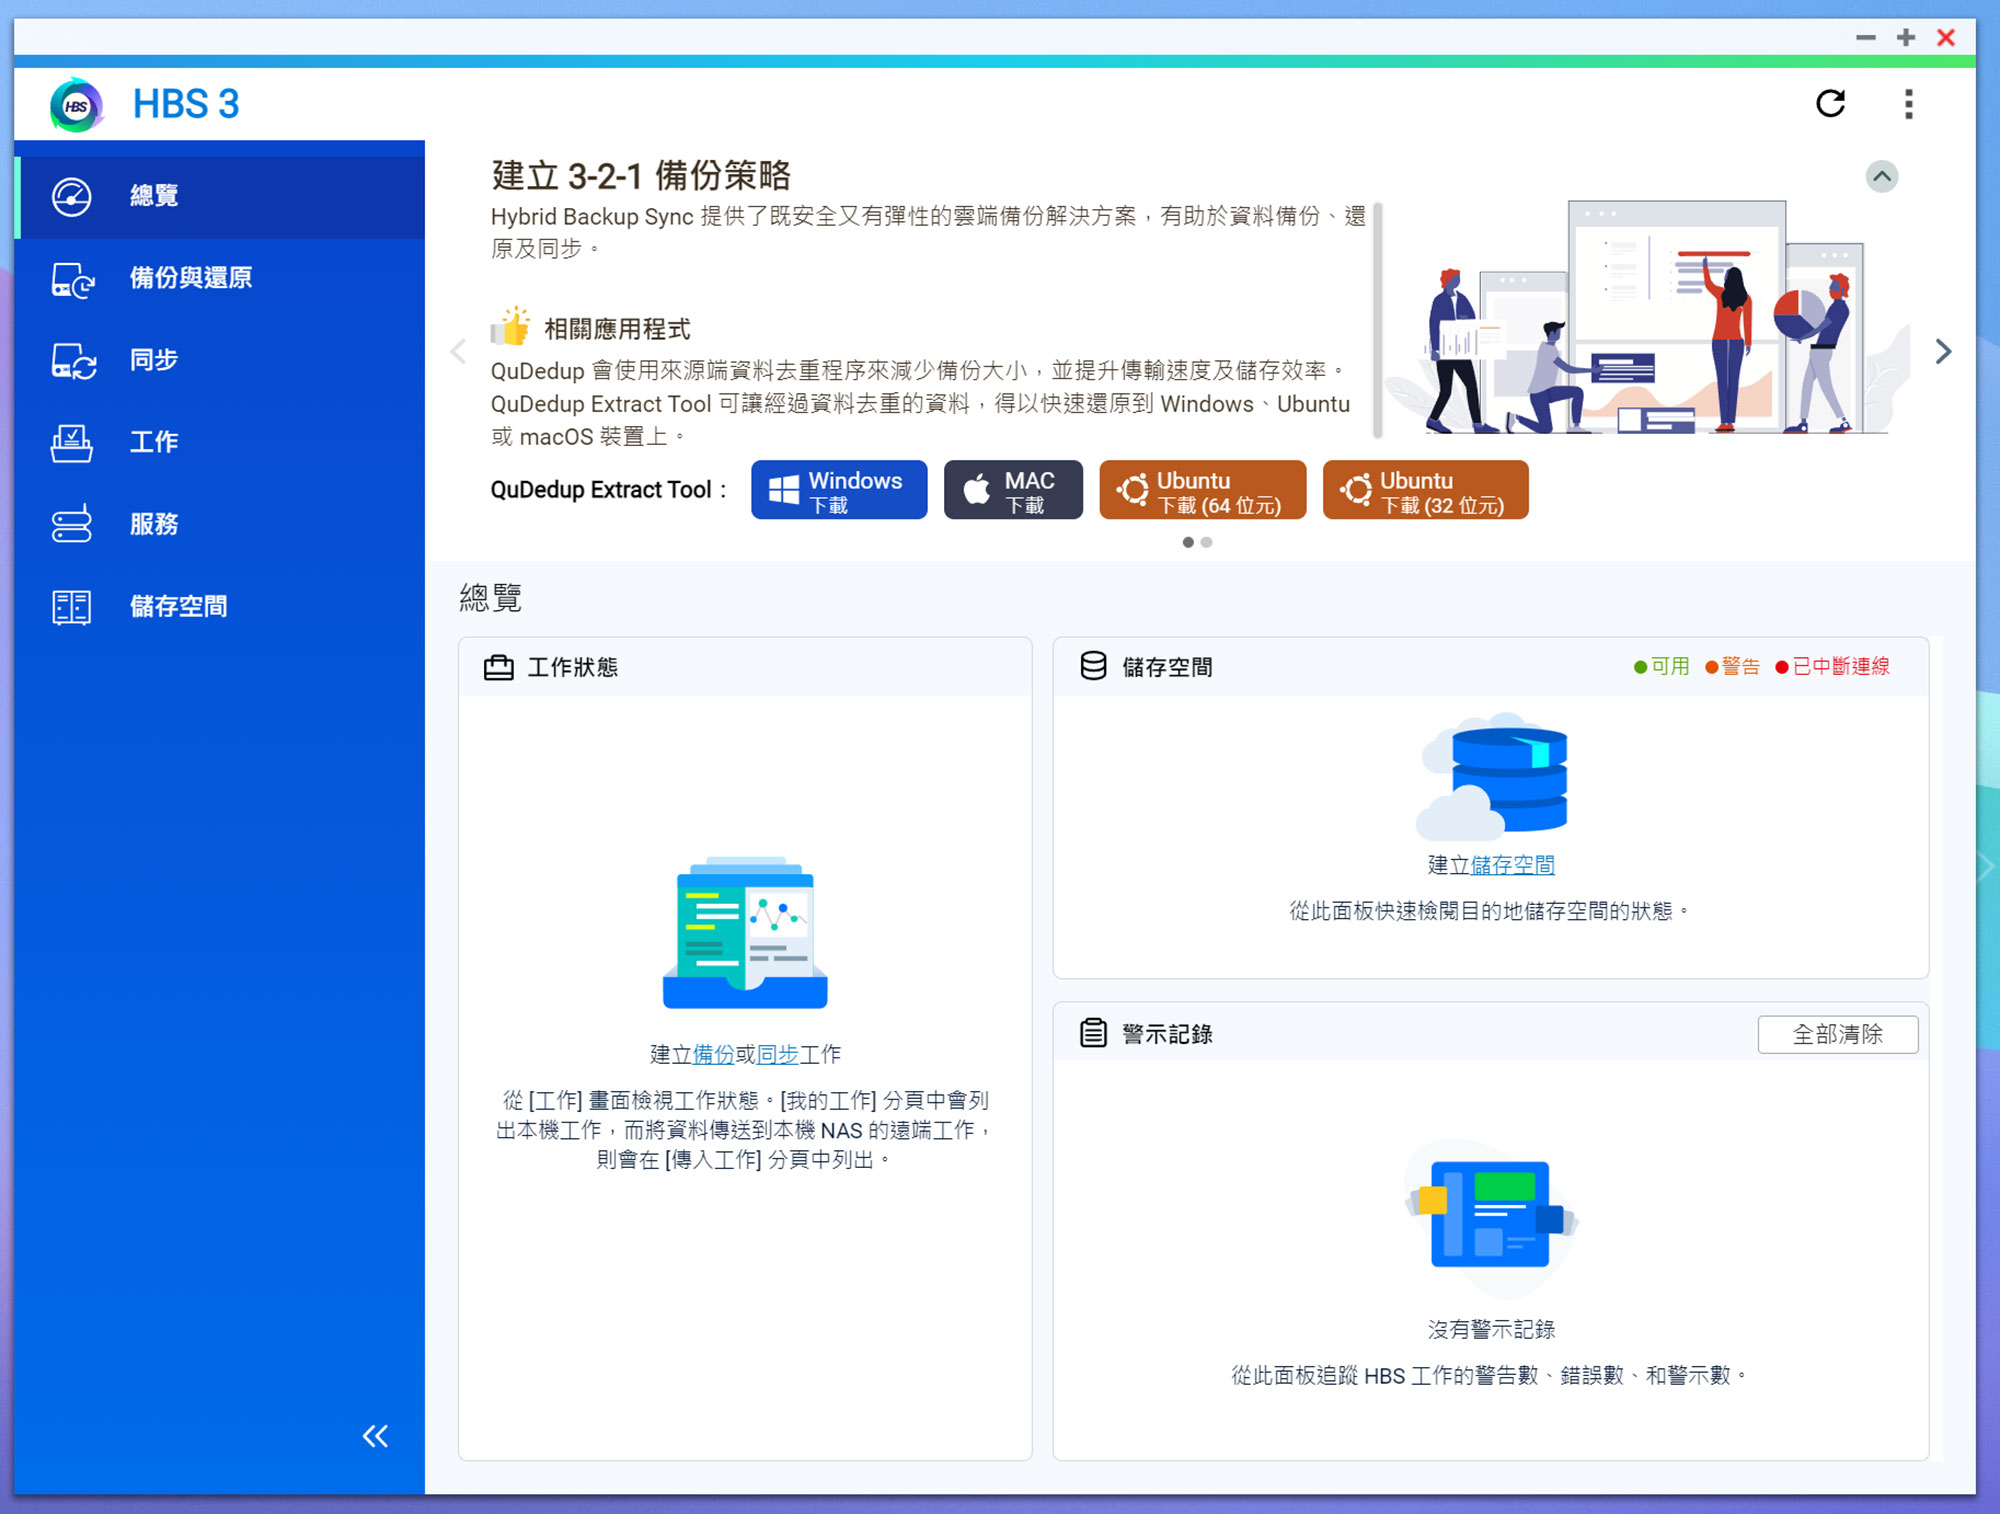2000x1514 pixels.
Task: Clear all alerts with 全部清除
Action: click(1838, 1034)
